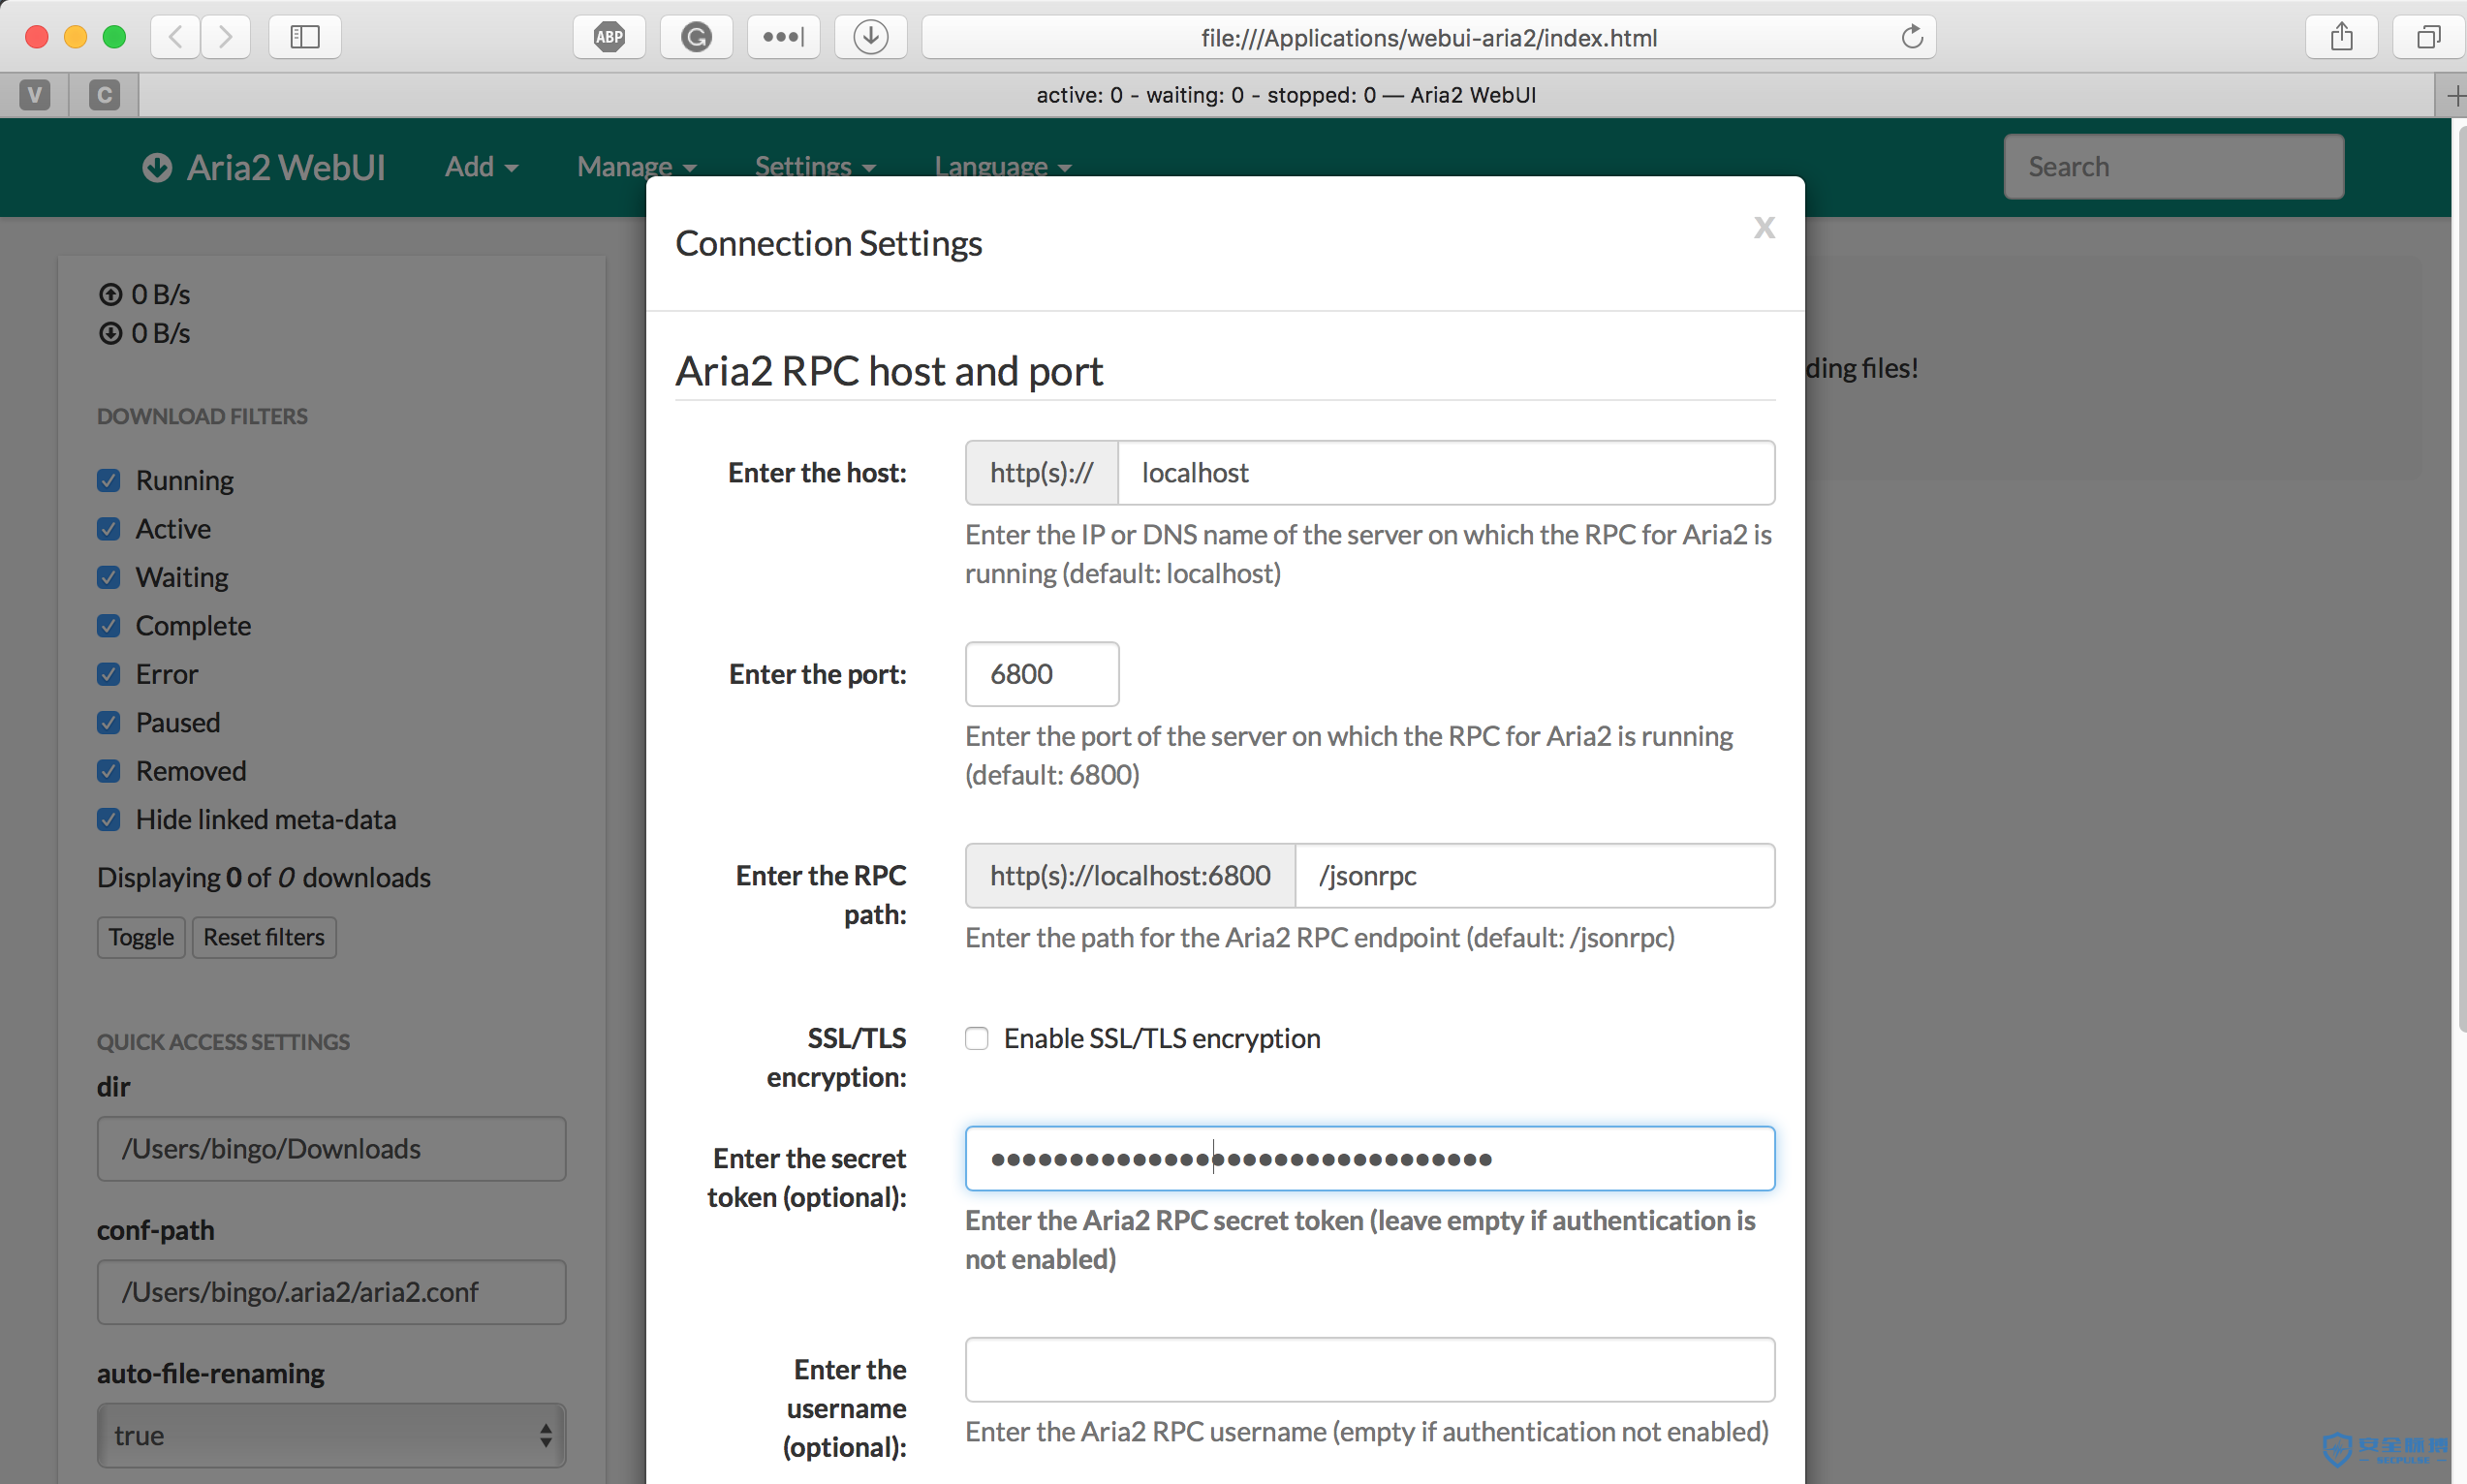2467x1484 pixels.
Task: Click the empty username field
Action: pyautogui.click(x=1370, y=1370)
